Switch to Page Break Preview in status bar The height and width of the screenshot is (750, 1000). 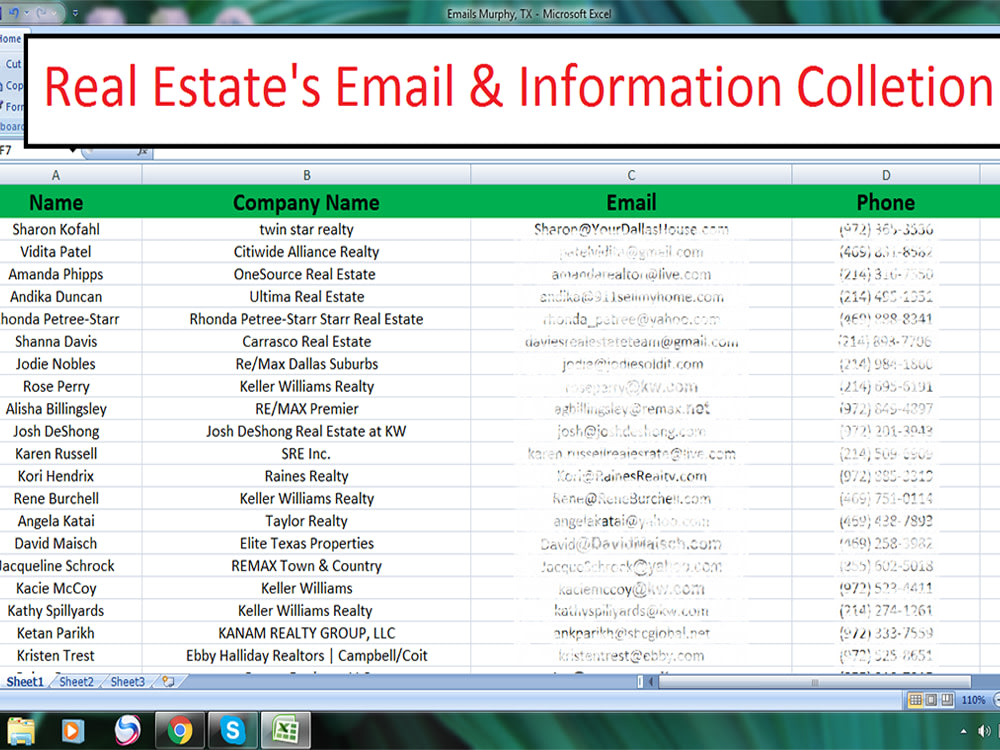[947, 700]
